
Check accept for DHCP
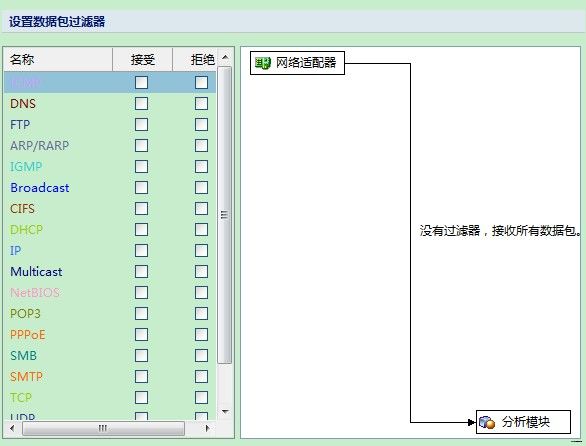point(141,229)
